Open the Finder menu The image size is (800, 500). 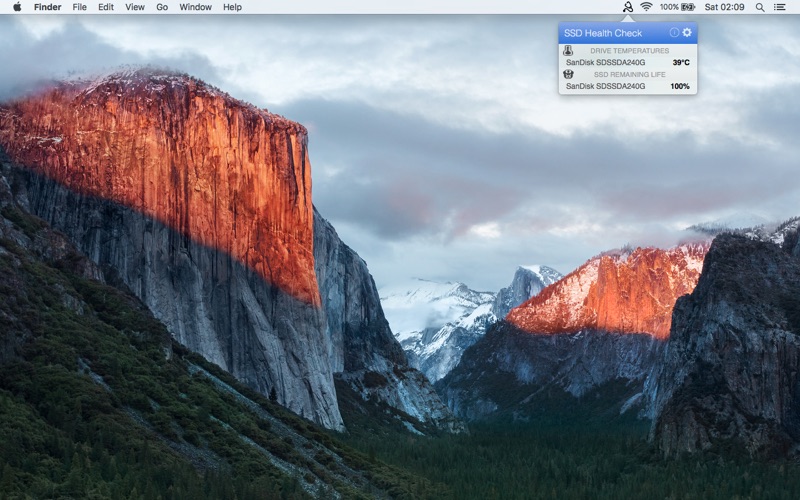pyautogui.click(x=47, y=7)
